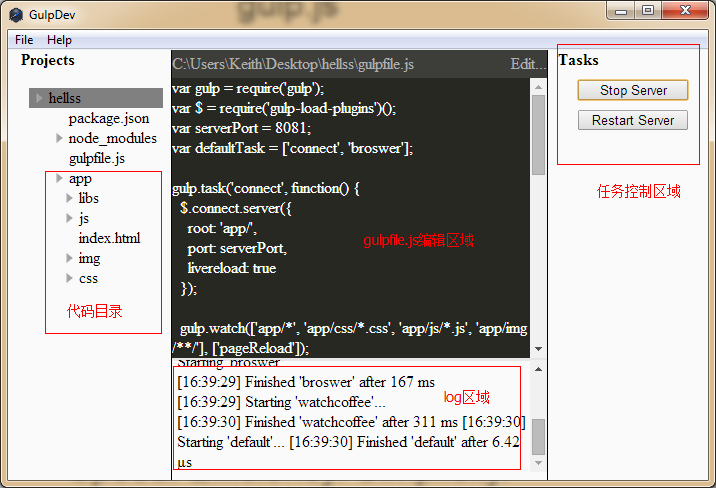The image size is (716, 488).
Task: Click the Tasks panel heading
Action: pyautogui.click(x=579, y=60)
